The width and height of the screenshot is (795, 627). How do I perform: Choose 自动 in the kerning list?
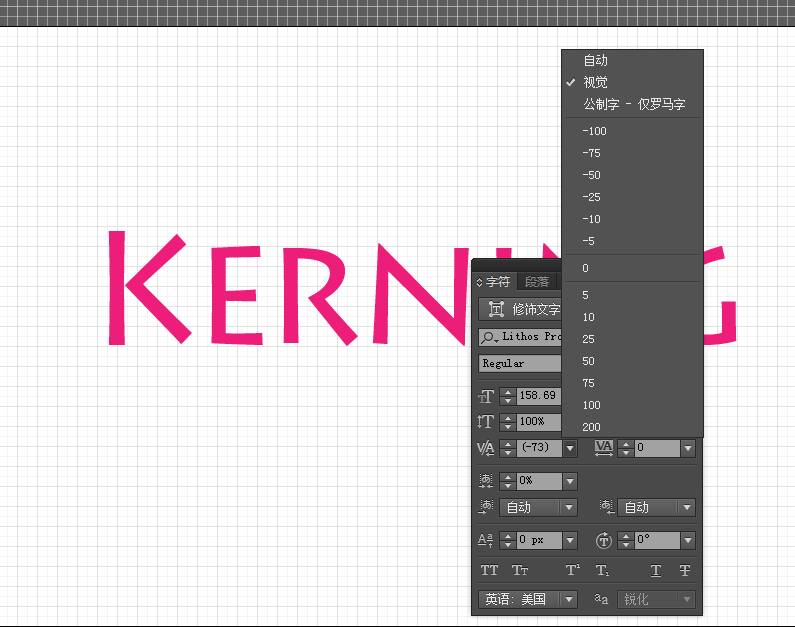pos(595,60)
